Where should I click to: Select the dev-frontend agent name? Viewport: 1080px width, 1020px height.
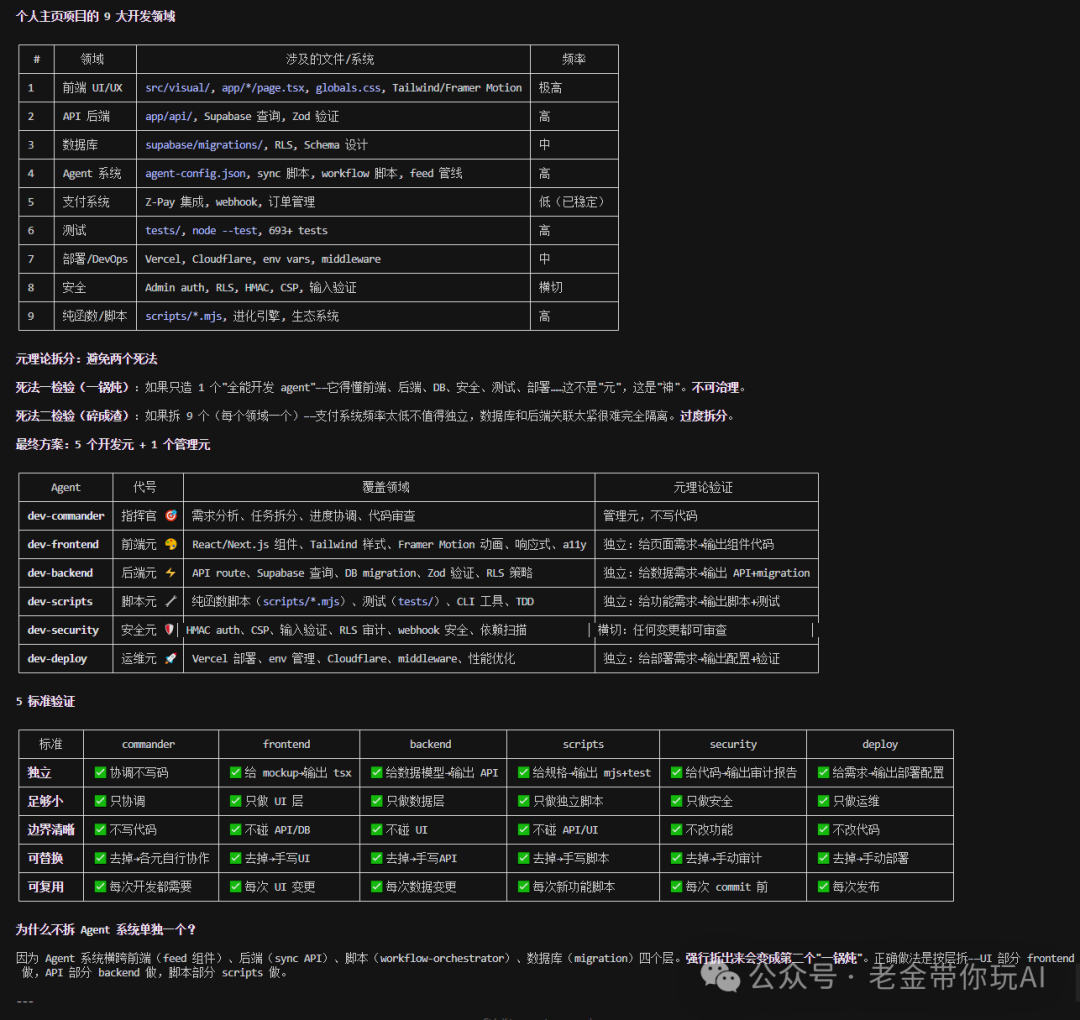click(x=63, y=544)
